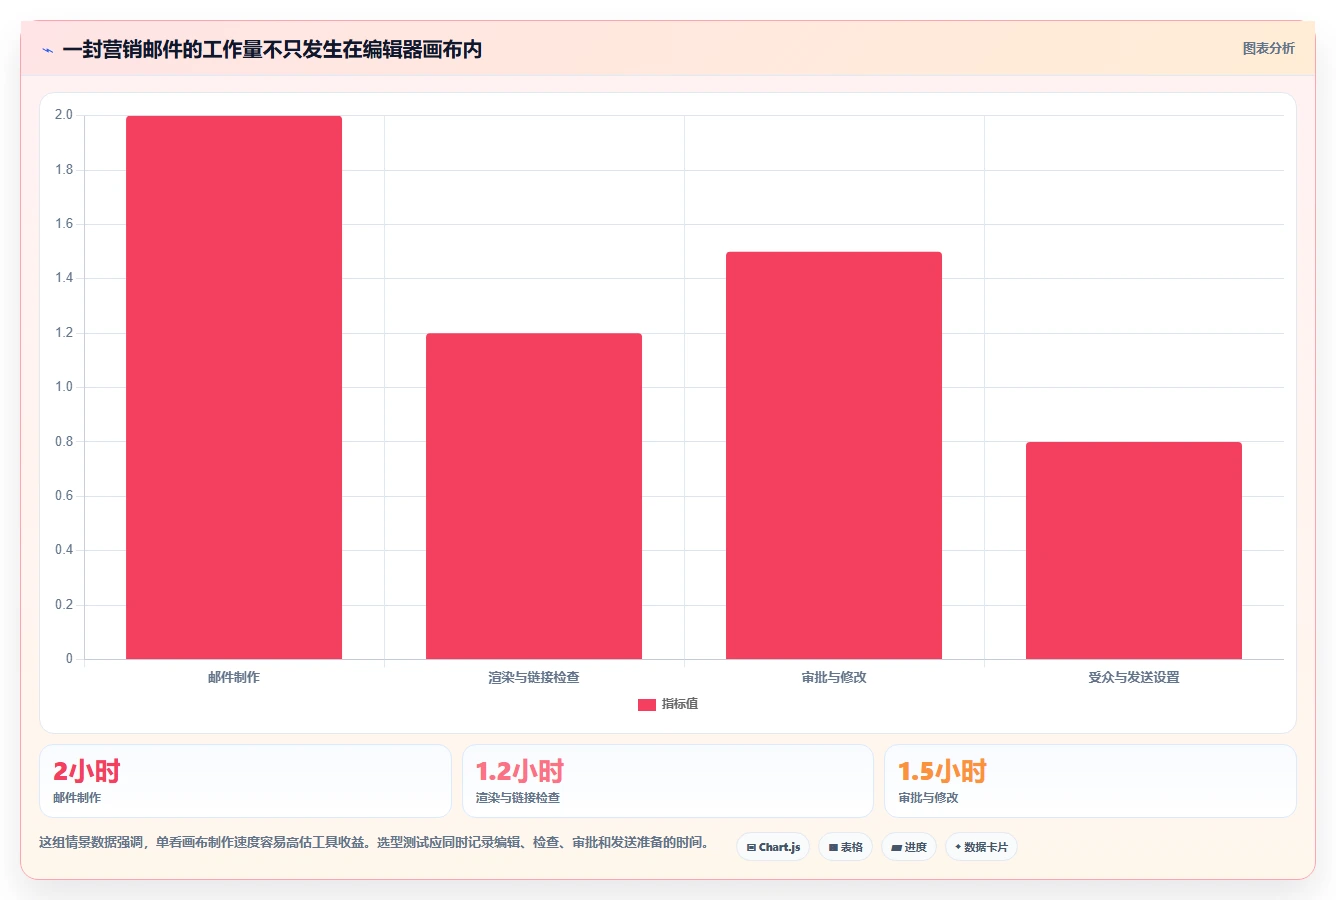
Task: Click the 图表分析 label in header
Action: click(x=1268, y=48)
